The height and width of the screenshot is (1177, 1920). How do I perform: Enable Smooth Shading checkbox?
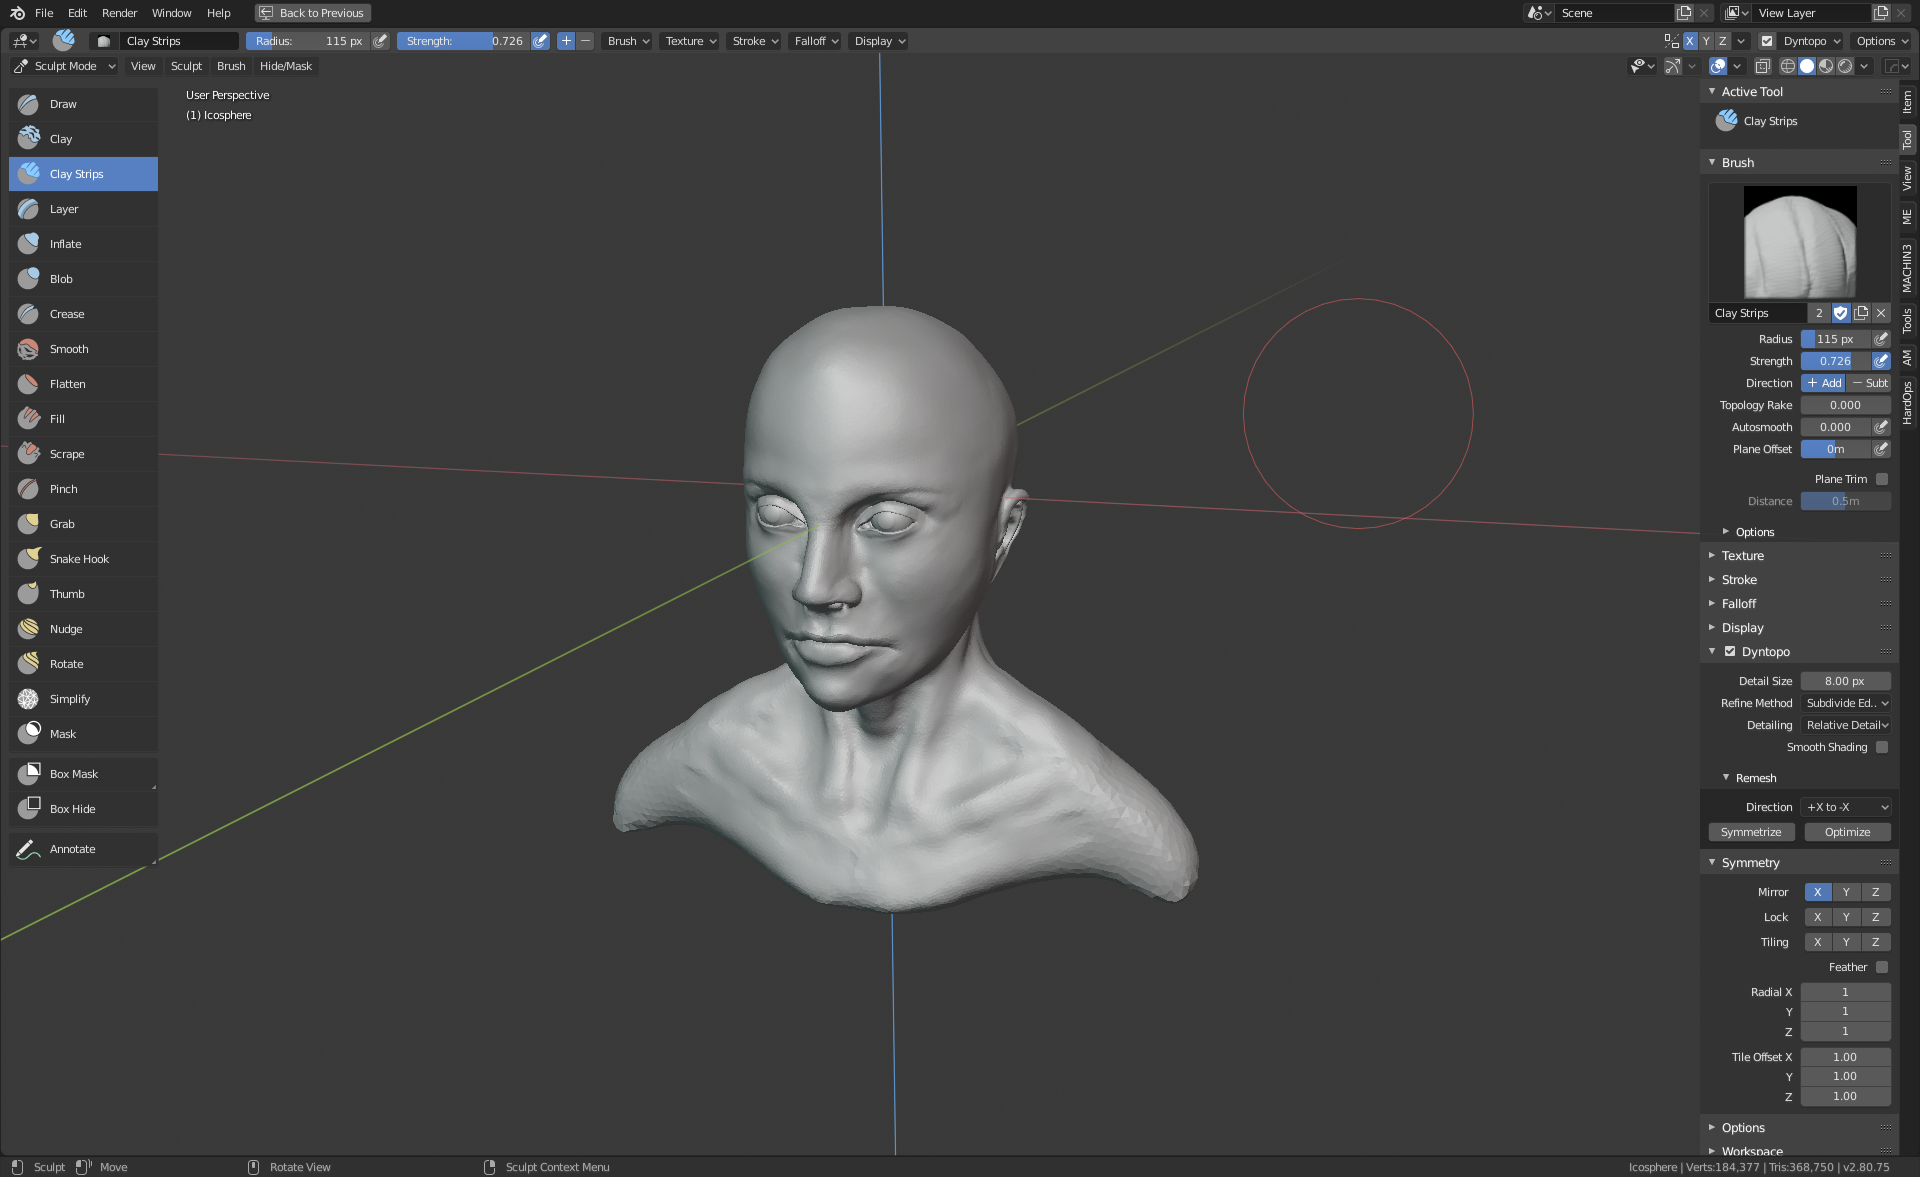[1882, 747]
